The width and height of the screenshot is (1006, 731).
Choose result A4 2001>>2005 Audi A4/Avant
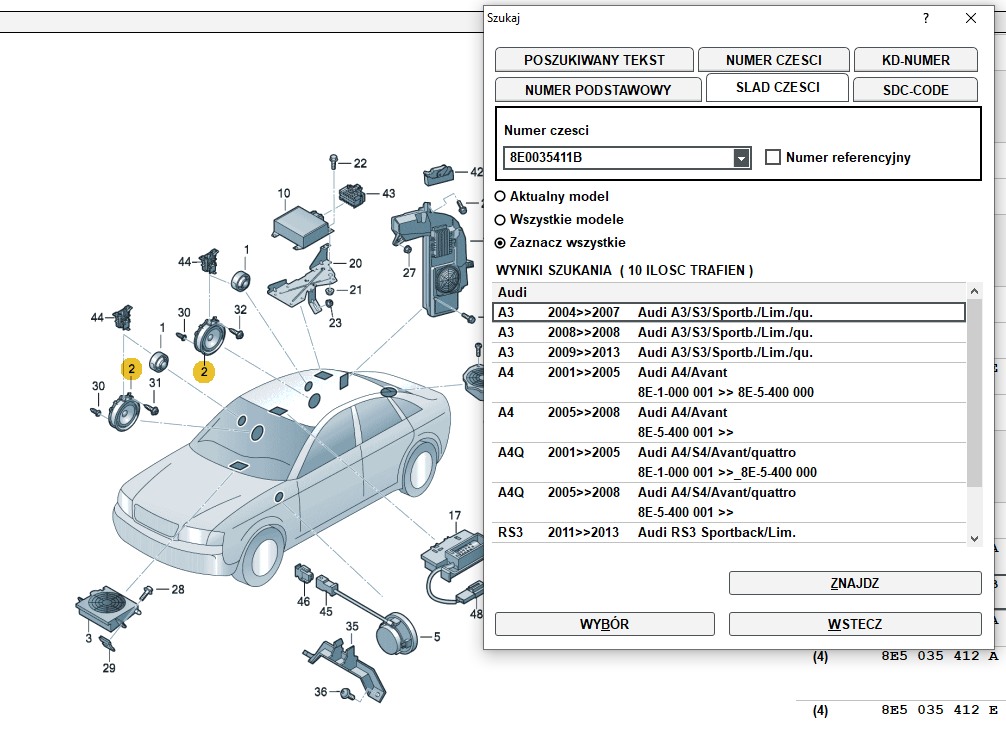[x=729, y=383]
